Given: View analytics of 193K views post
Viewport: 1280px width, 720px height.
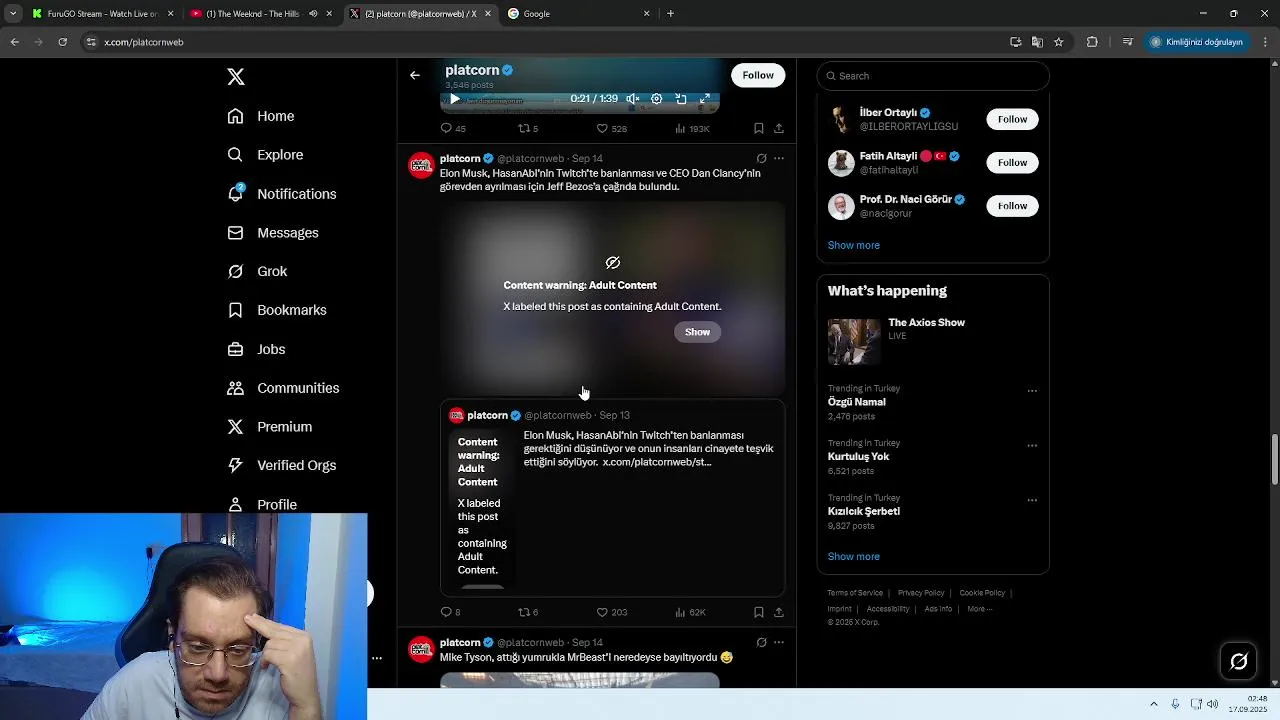Looking at the screenshot, I should (692, 128).
